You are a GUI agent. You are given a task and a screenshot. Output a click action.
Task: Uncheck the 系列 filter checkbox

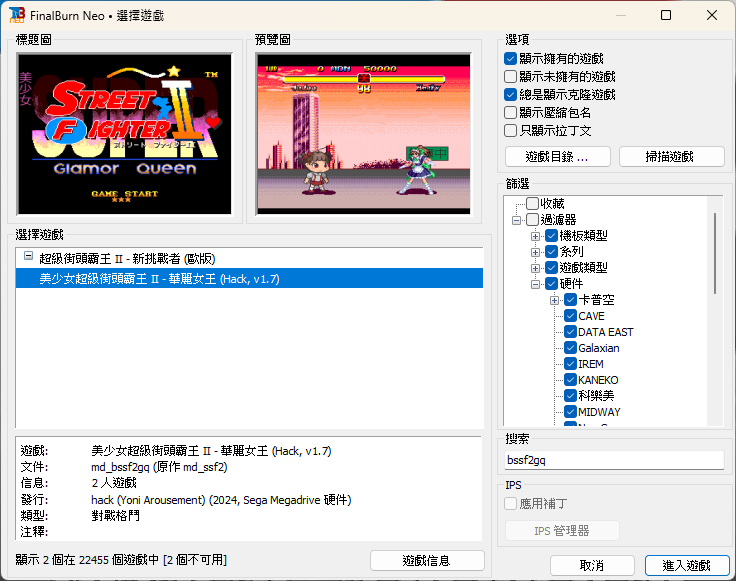point(552,252)
